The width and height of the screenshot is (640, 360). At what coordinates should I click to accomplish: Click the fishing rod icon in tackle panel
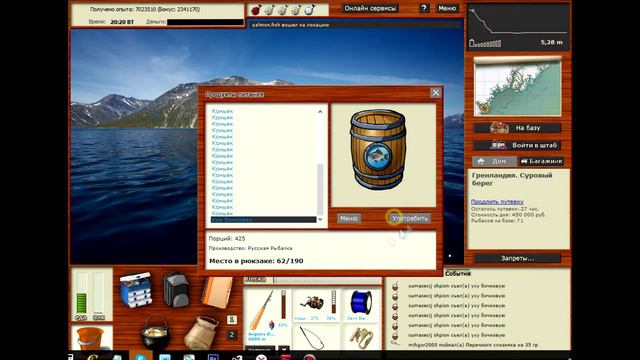coord(262,310)
